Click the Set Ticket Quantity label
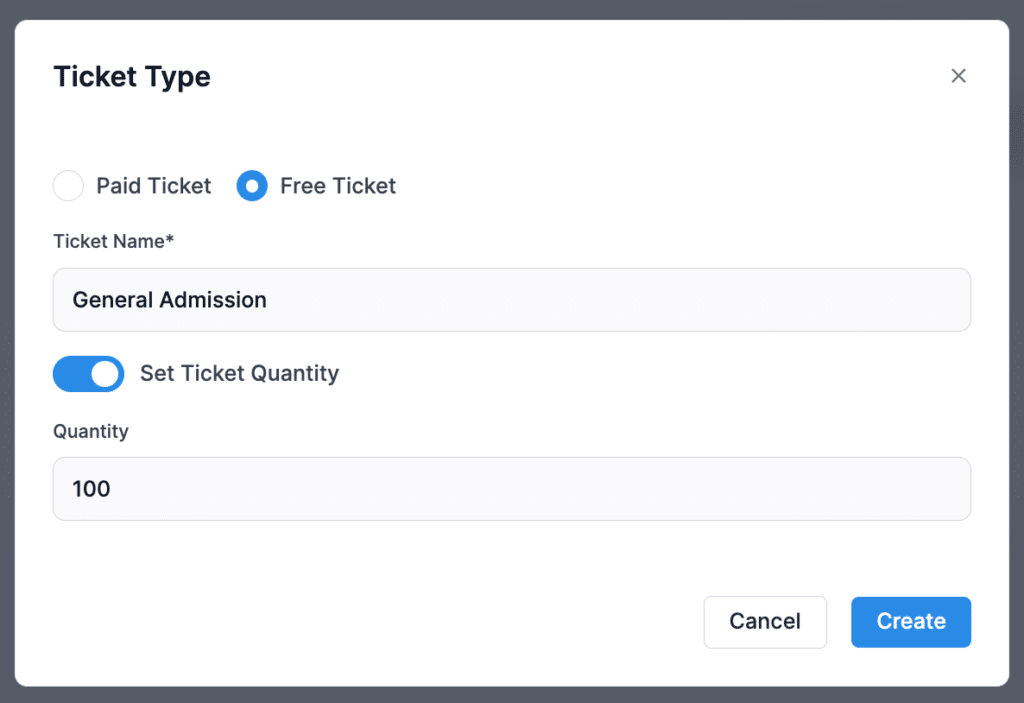The image size is (1024, 703). point(239,374)
